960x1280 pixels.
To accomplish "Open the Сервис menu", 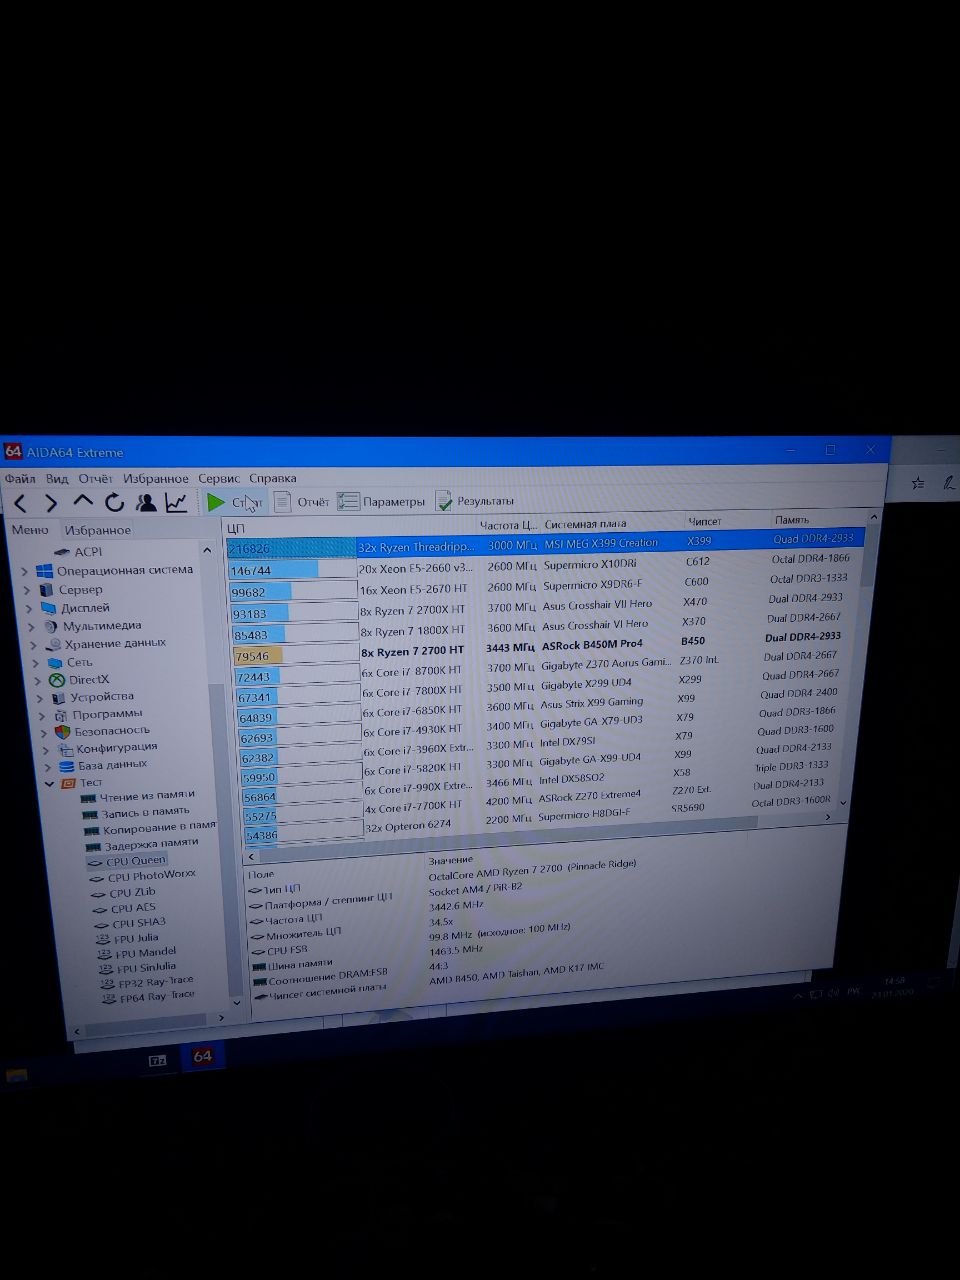I will [x=218, y=478].
